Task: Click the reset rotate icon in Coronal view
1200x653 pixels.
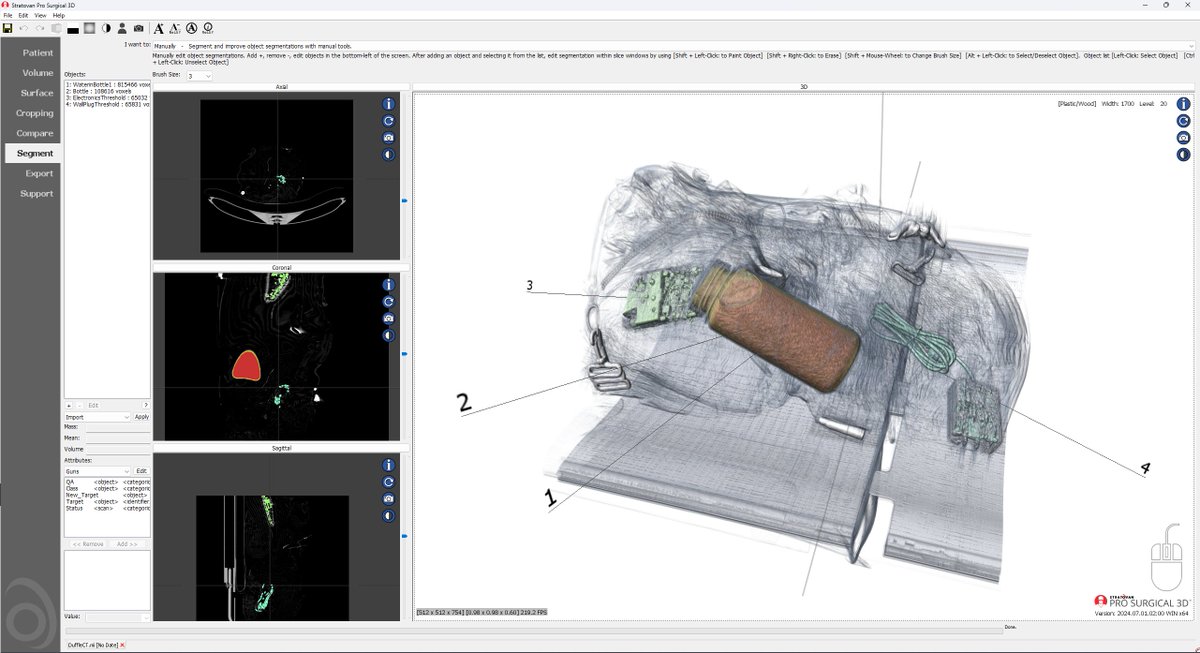Action: pos(388,302)
